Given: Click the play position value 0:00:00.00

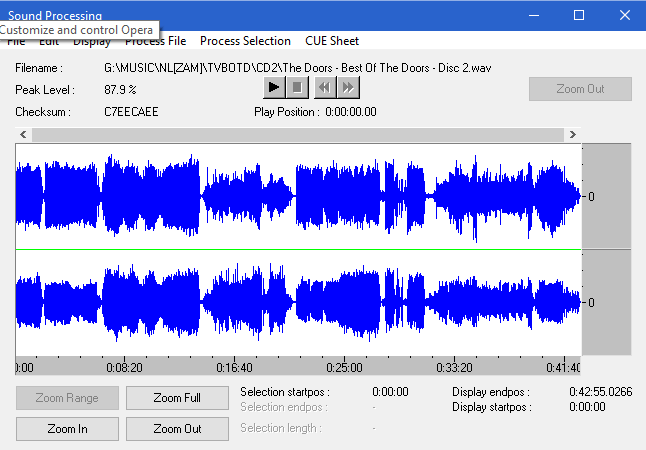Looking at the screenshot, I should 351,112.
